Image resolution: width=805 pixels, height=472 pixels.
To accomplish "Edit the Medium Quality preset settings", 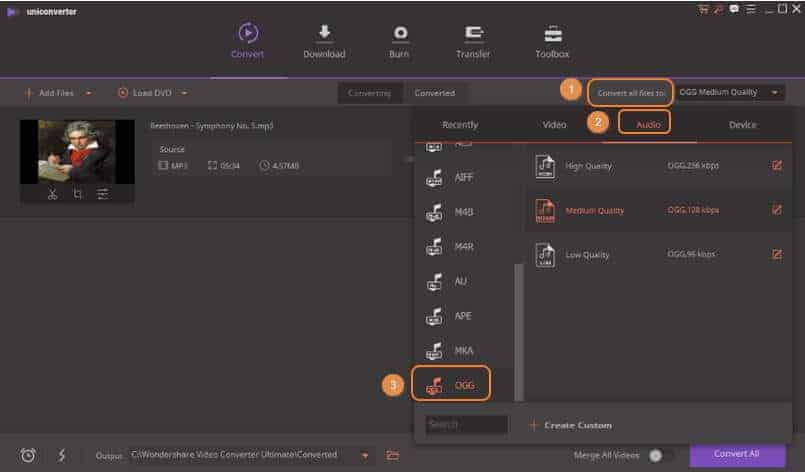I will pos(777,210).
